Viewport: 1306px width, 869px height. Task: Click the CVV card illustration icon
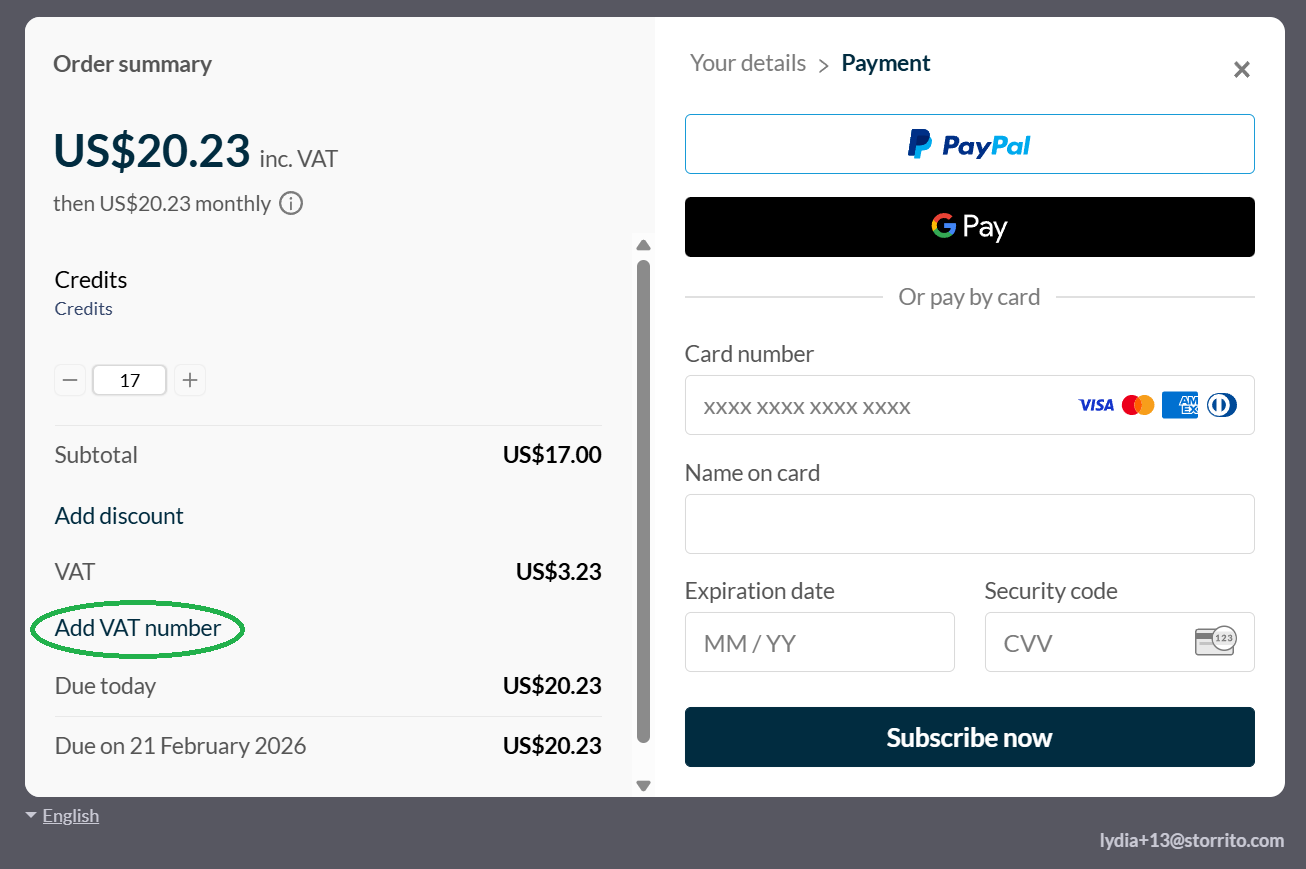coord(1217,642)
